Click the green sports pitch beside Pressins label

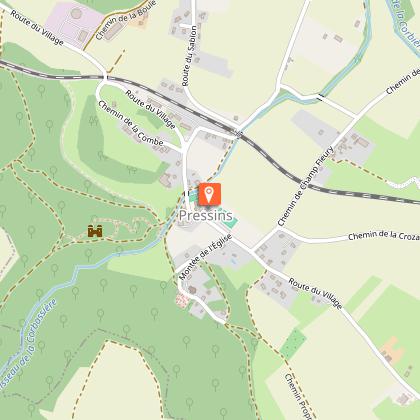click(x=230, y=222)
